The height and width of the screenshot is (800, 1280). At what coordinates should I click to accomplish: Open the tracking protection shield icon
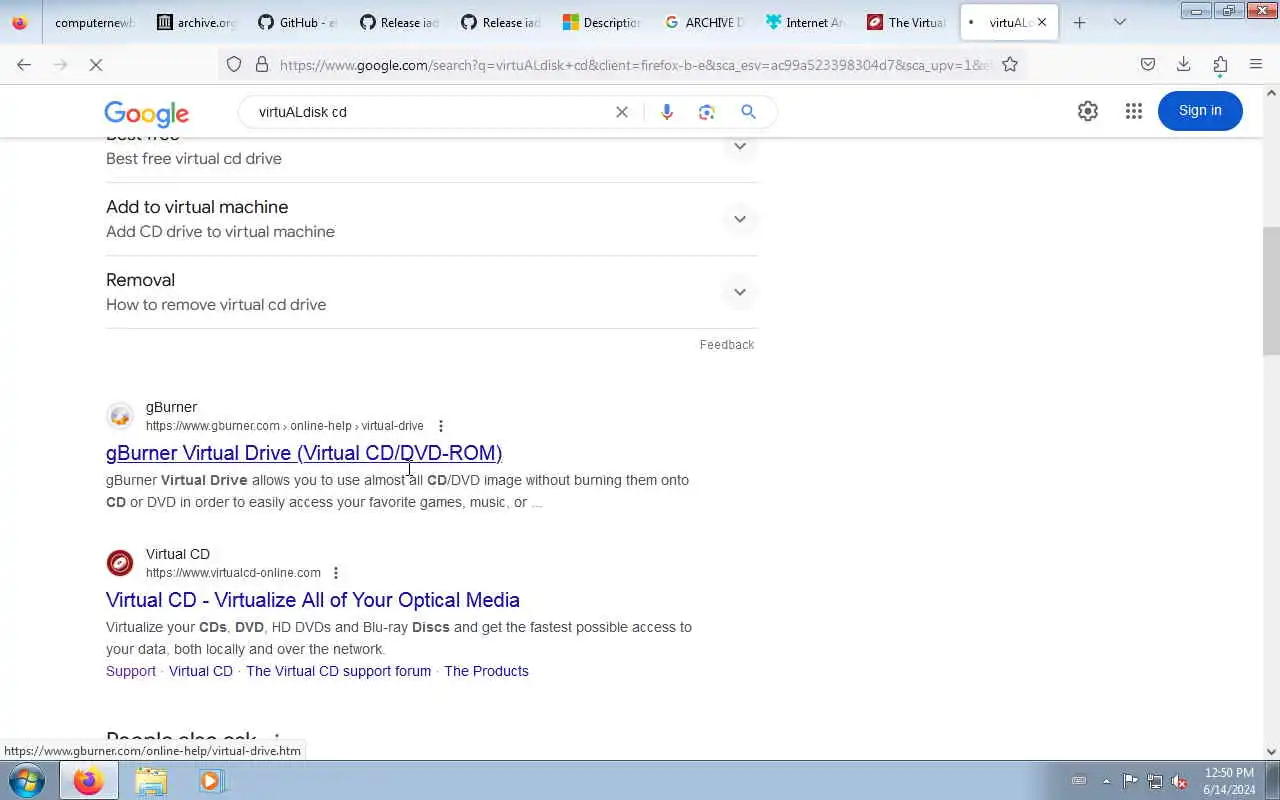(x=234, y=64)
